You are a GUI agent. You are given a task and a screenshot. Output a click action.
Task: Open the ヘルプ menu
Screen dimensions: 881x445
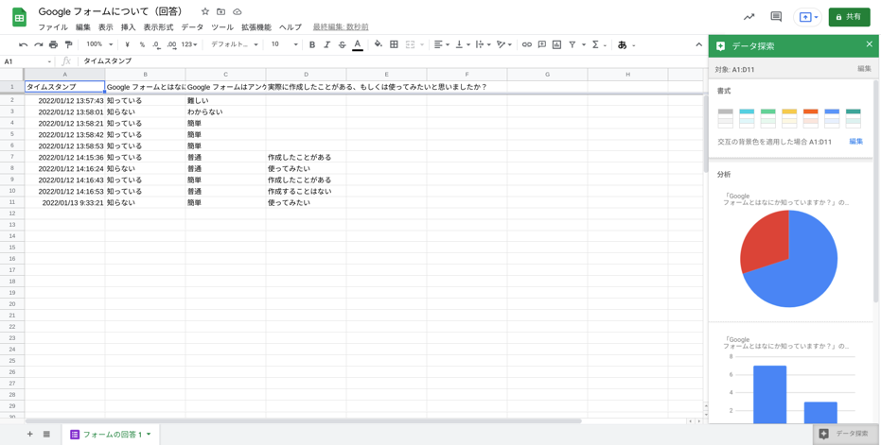coord(290,27)
